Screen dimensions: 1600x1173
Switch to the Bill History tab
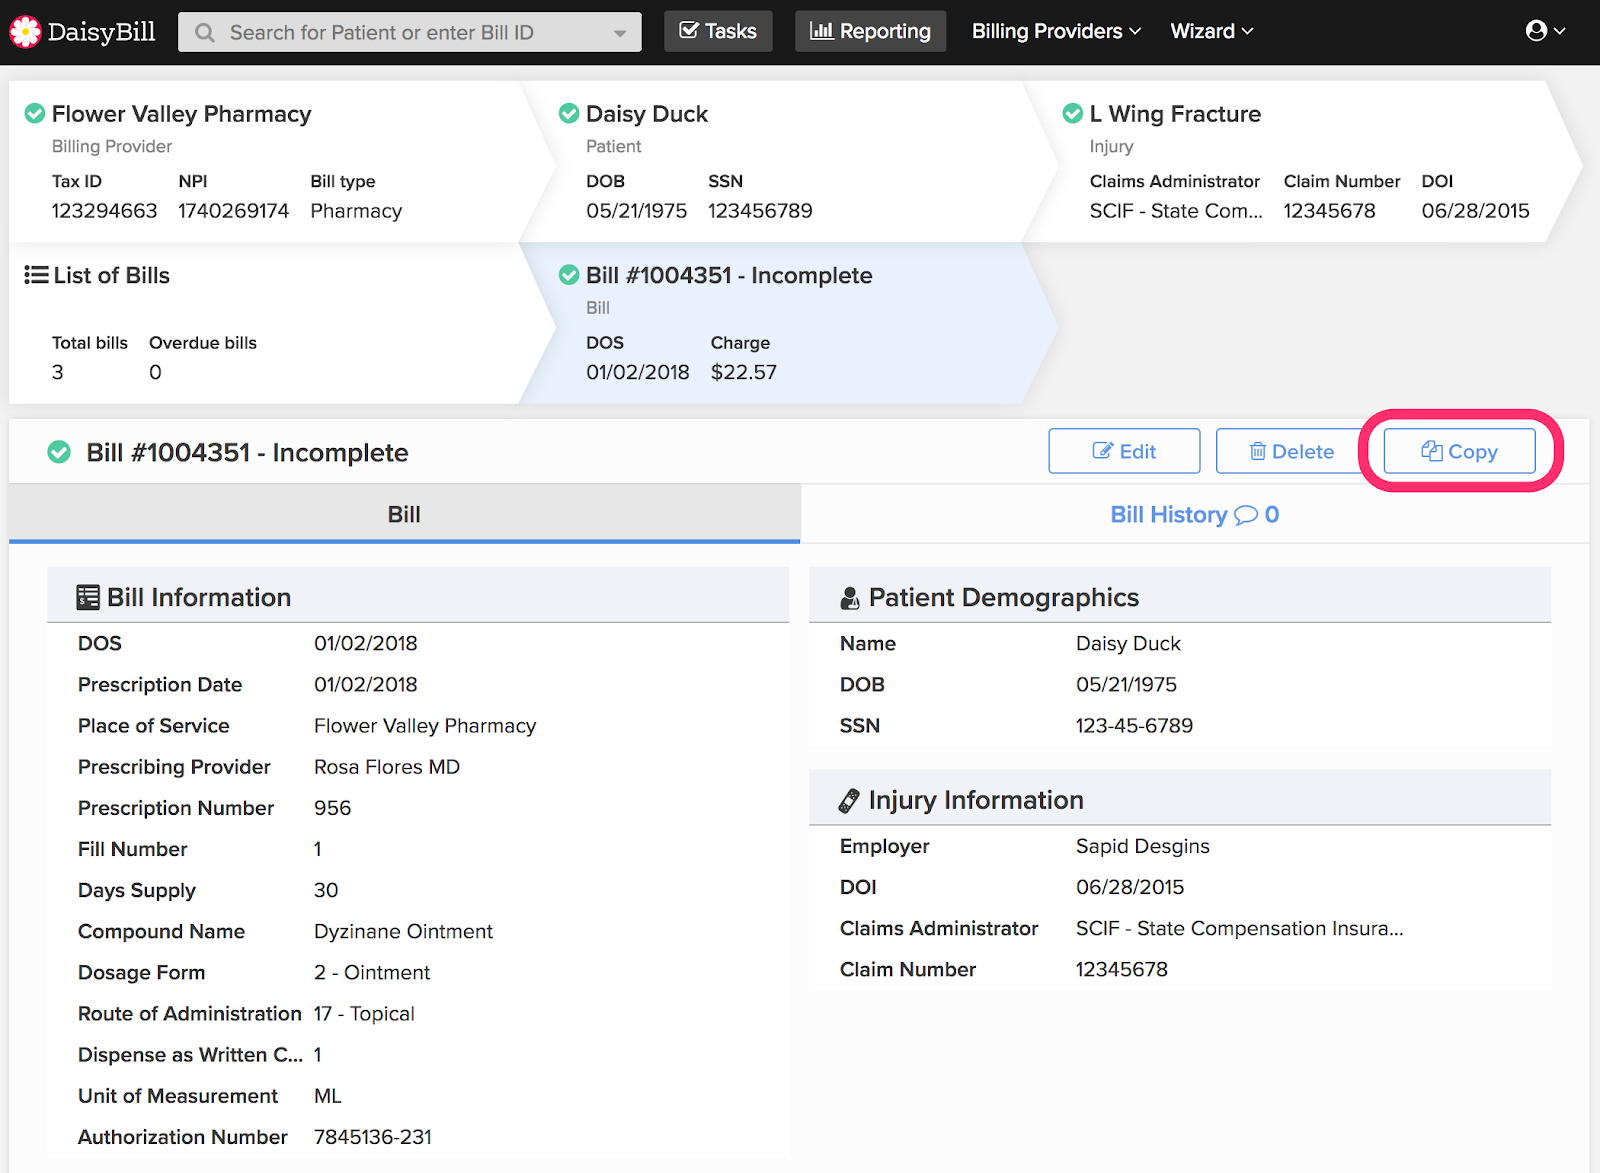click(x=1194, y=514)
